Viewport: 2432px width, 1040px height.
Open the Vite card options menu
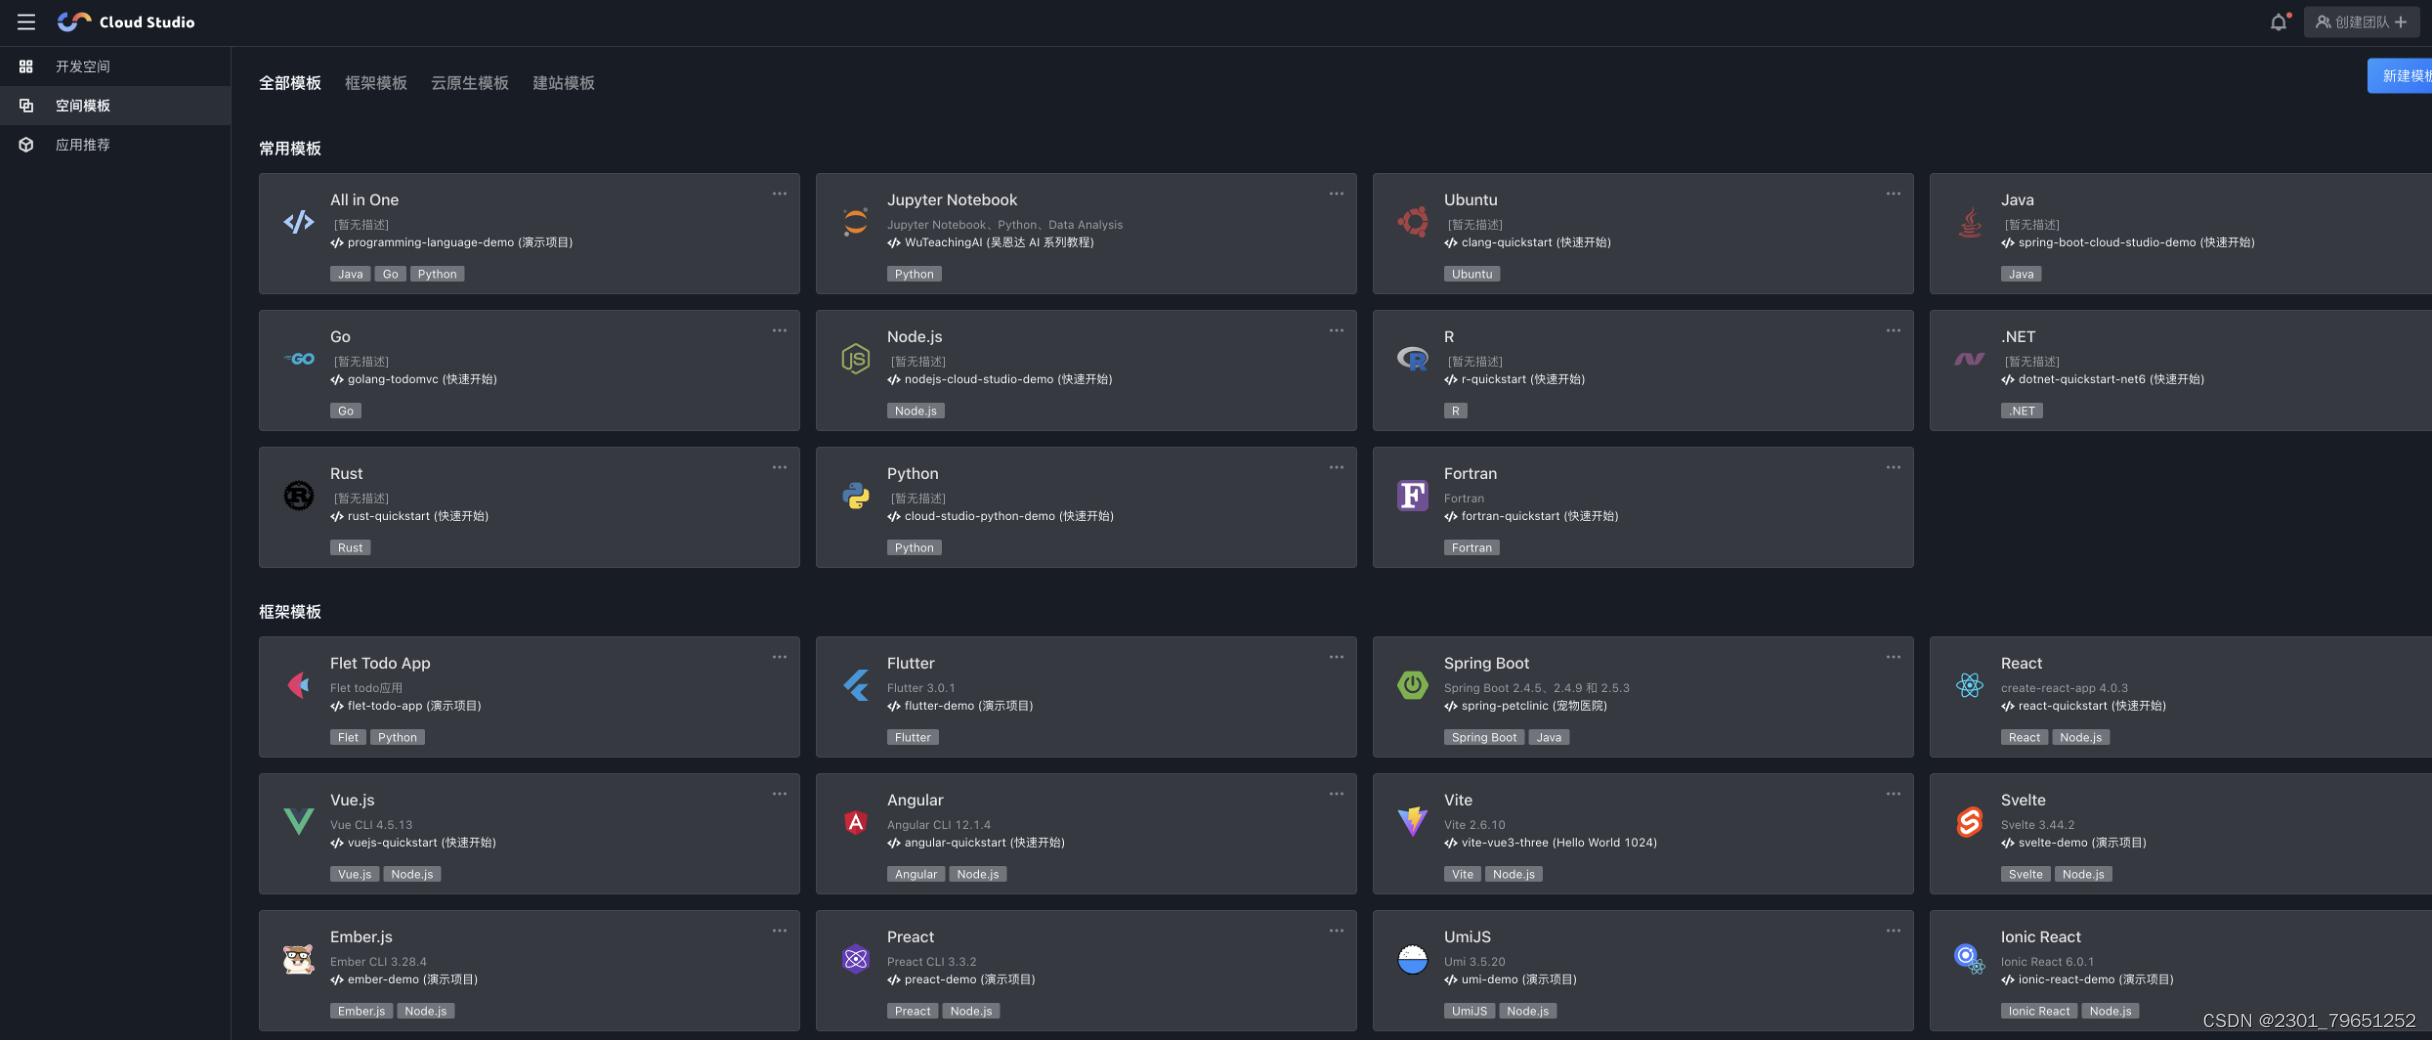pyautogui.click(x=1893, y=794)
